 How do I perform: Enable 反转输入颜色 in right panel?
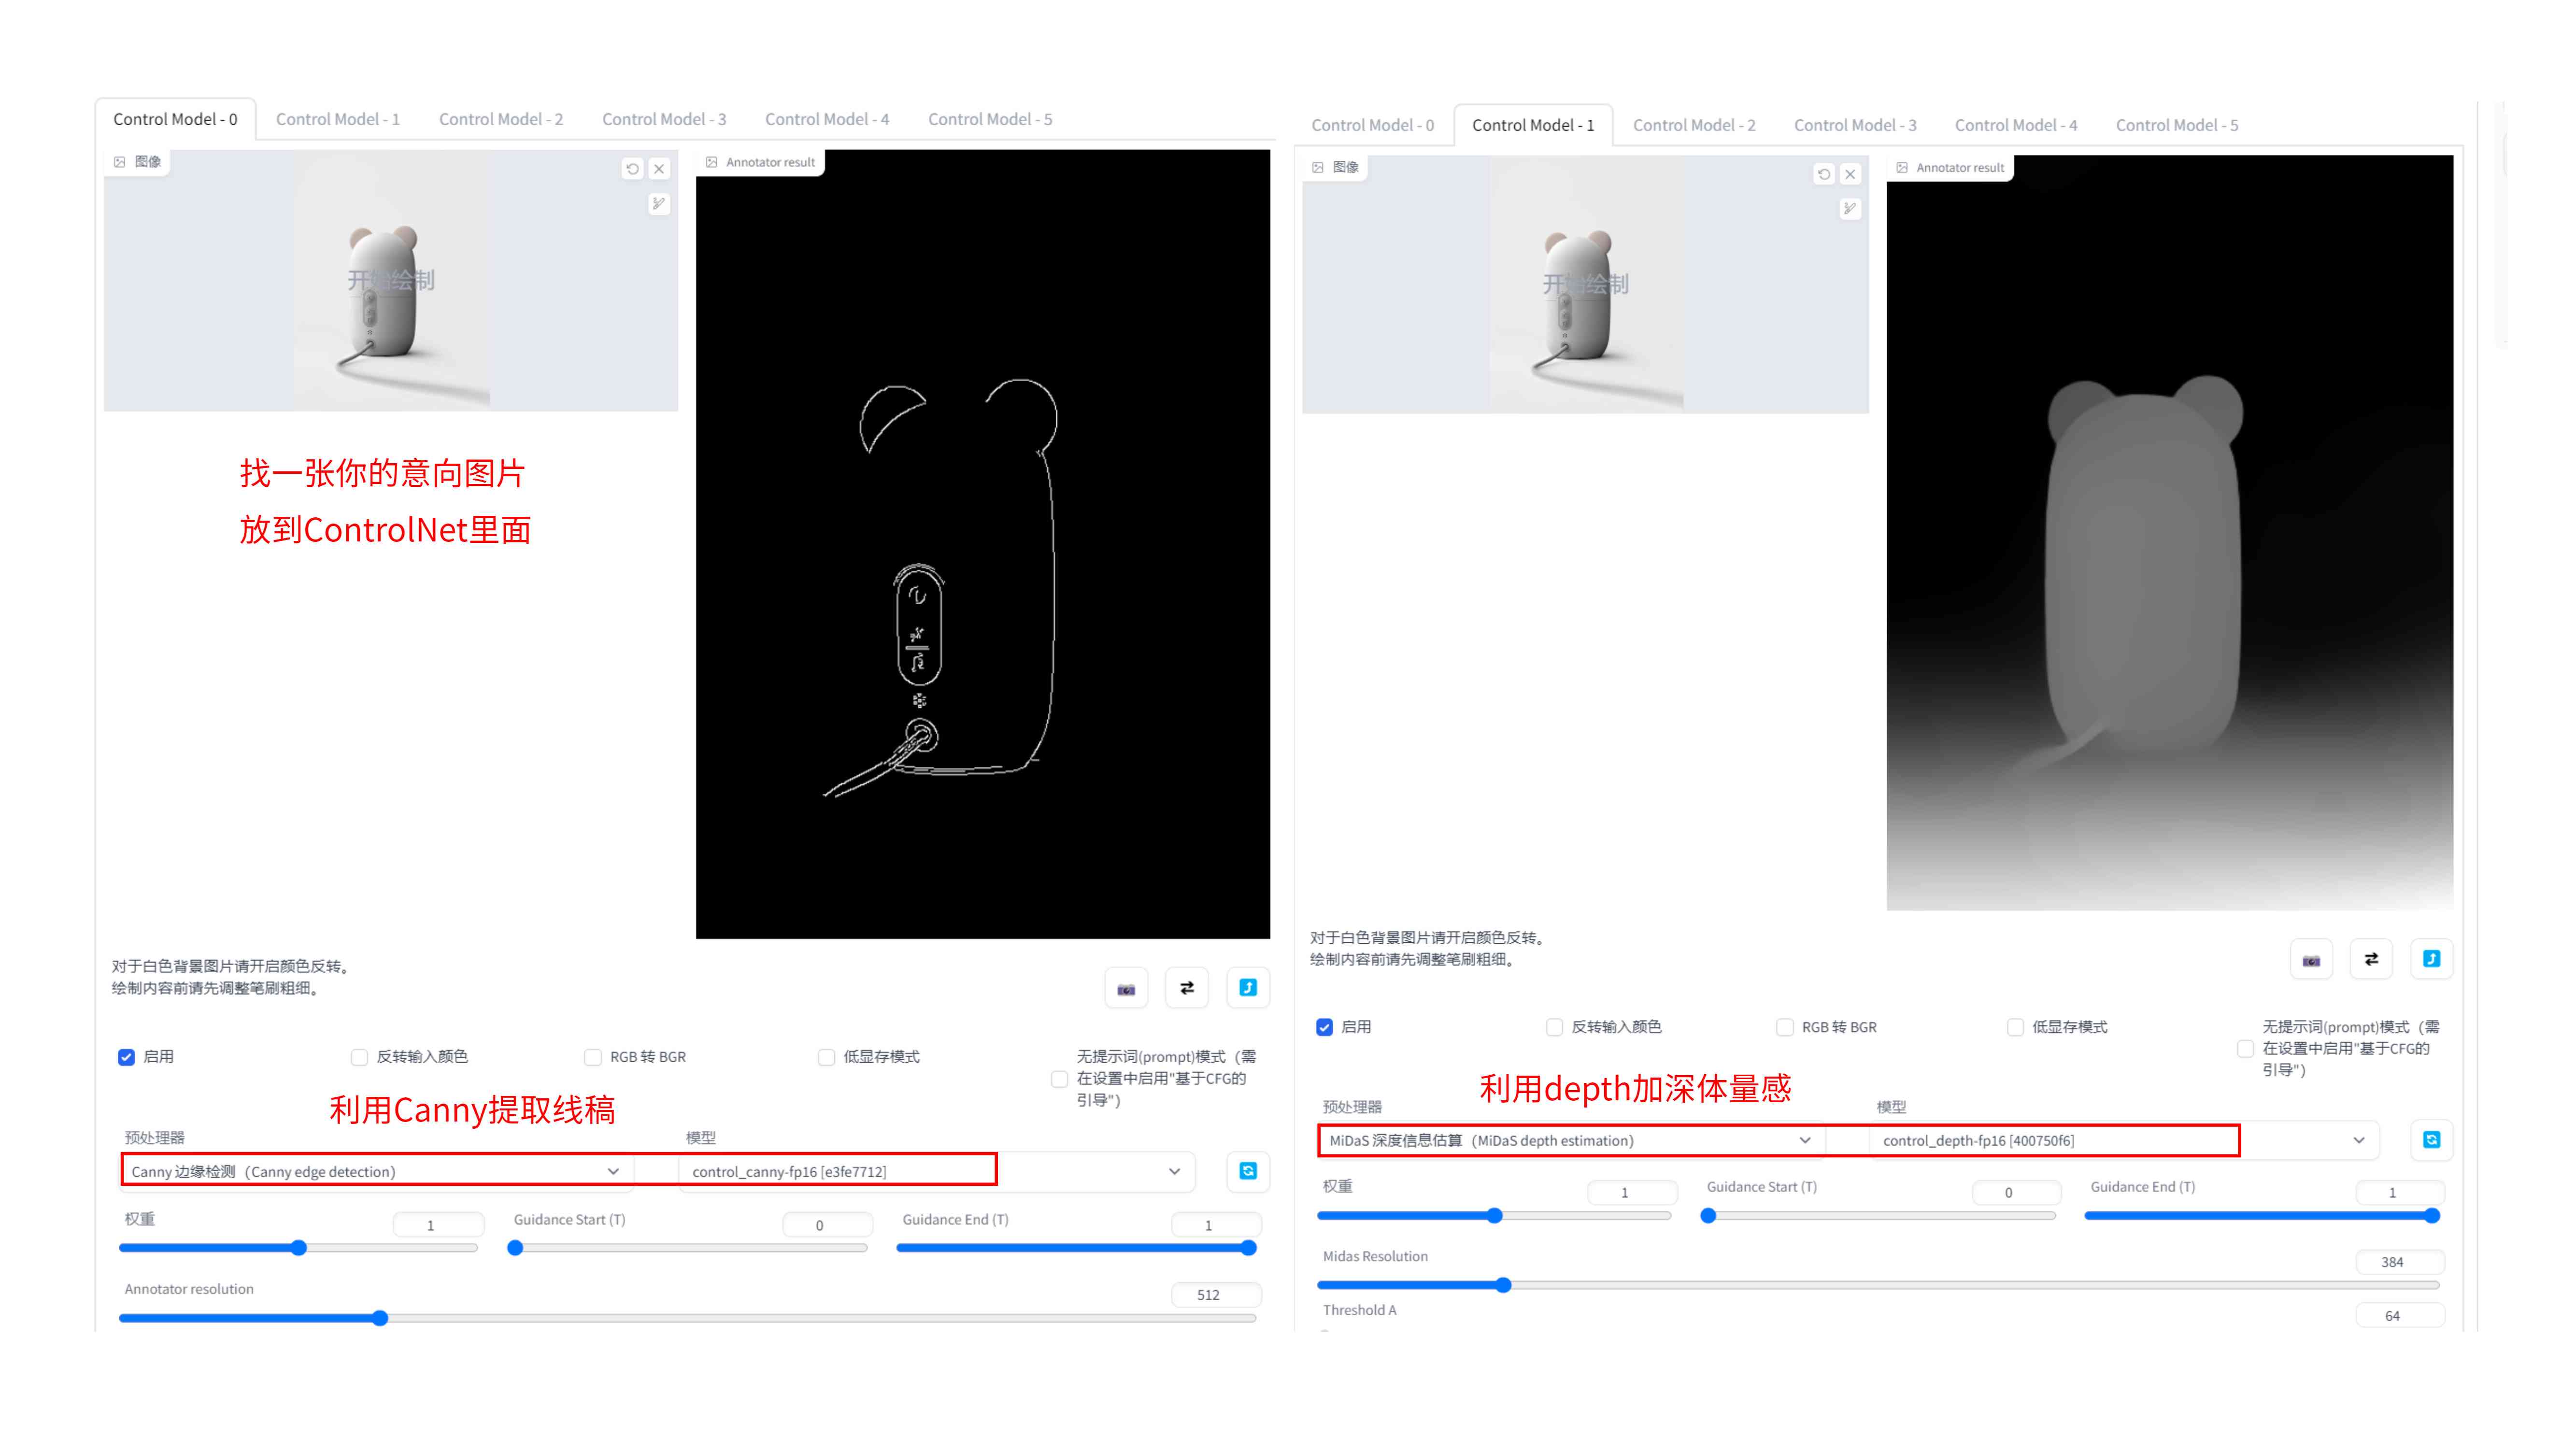pos(1554,1027)
